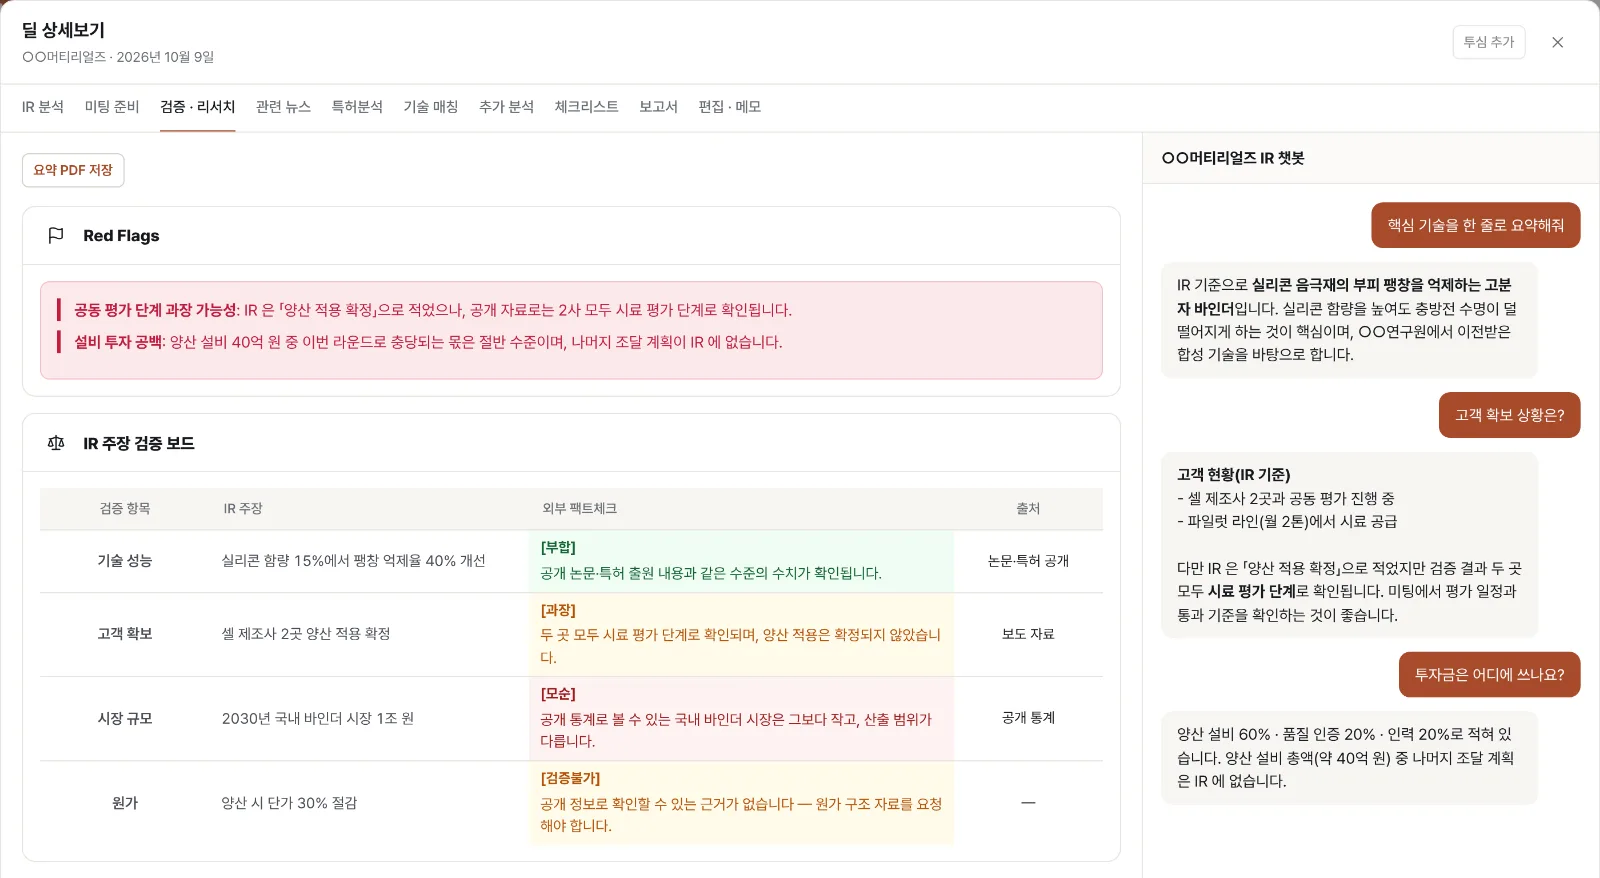Click the 고객 확보 row label
1600x878 pixels.
click(125, 634)
